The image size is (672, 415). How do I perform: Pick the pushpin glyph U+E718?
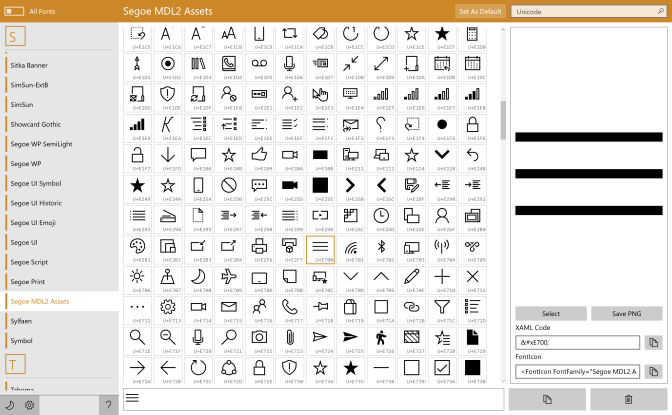tap(320, 310)
